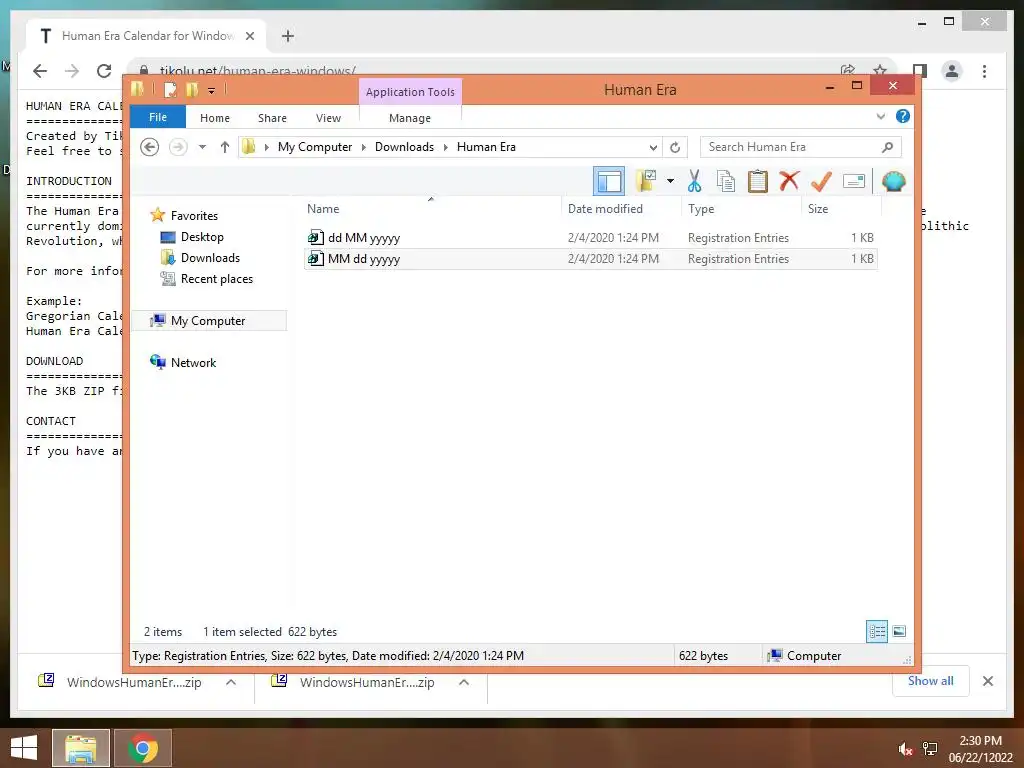Viewport: 1024px width, 768px height.
Task: Sort by Type column header
Action: click(741, 209)
